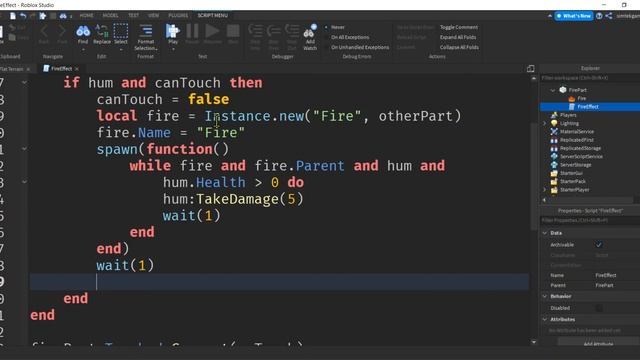Click the binoculars icon in the quick access bar
The height and width of the screenshot is (360, 640).
point(63,16)
